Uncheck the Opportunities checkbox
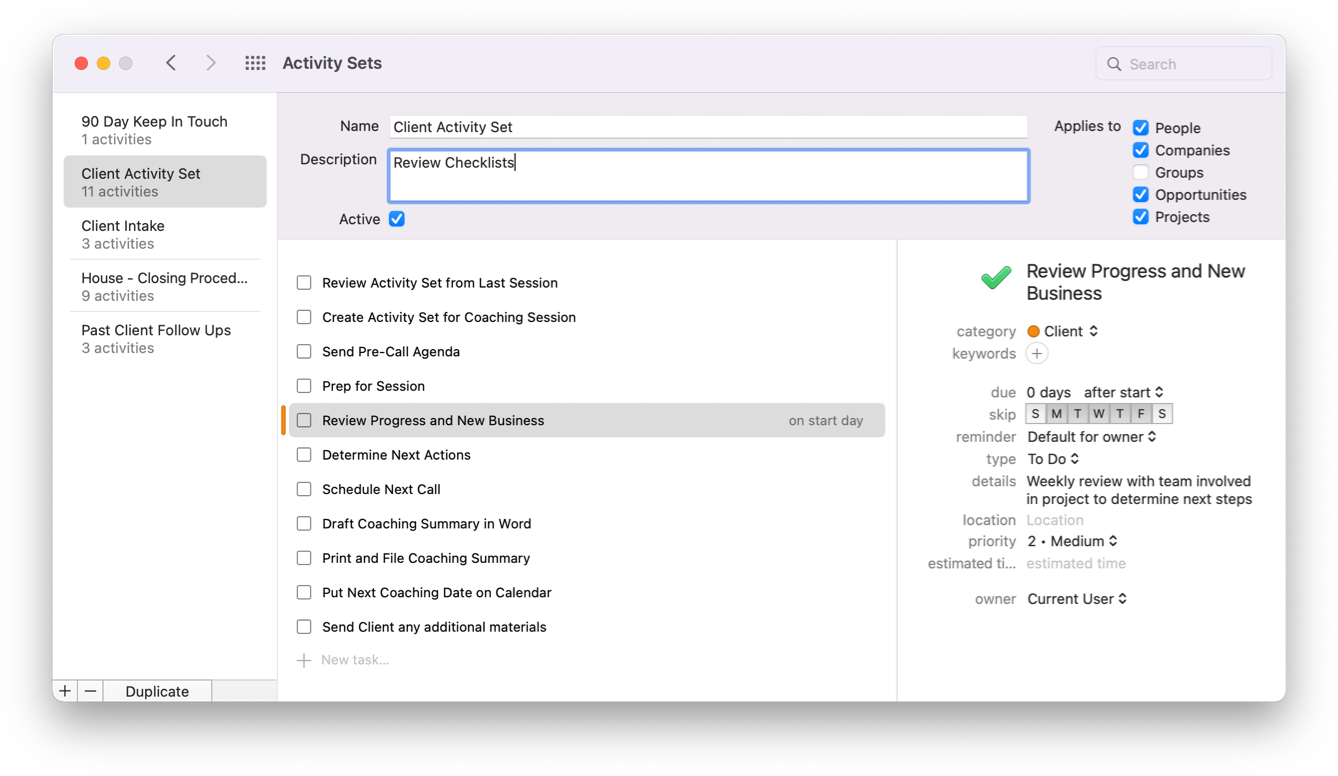 (1140, 194)
